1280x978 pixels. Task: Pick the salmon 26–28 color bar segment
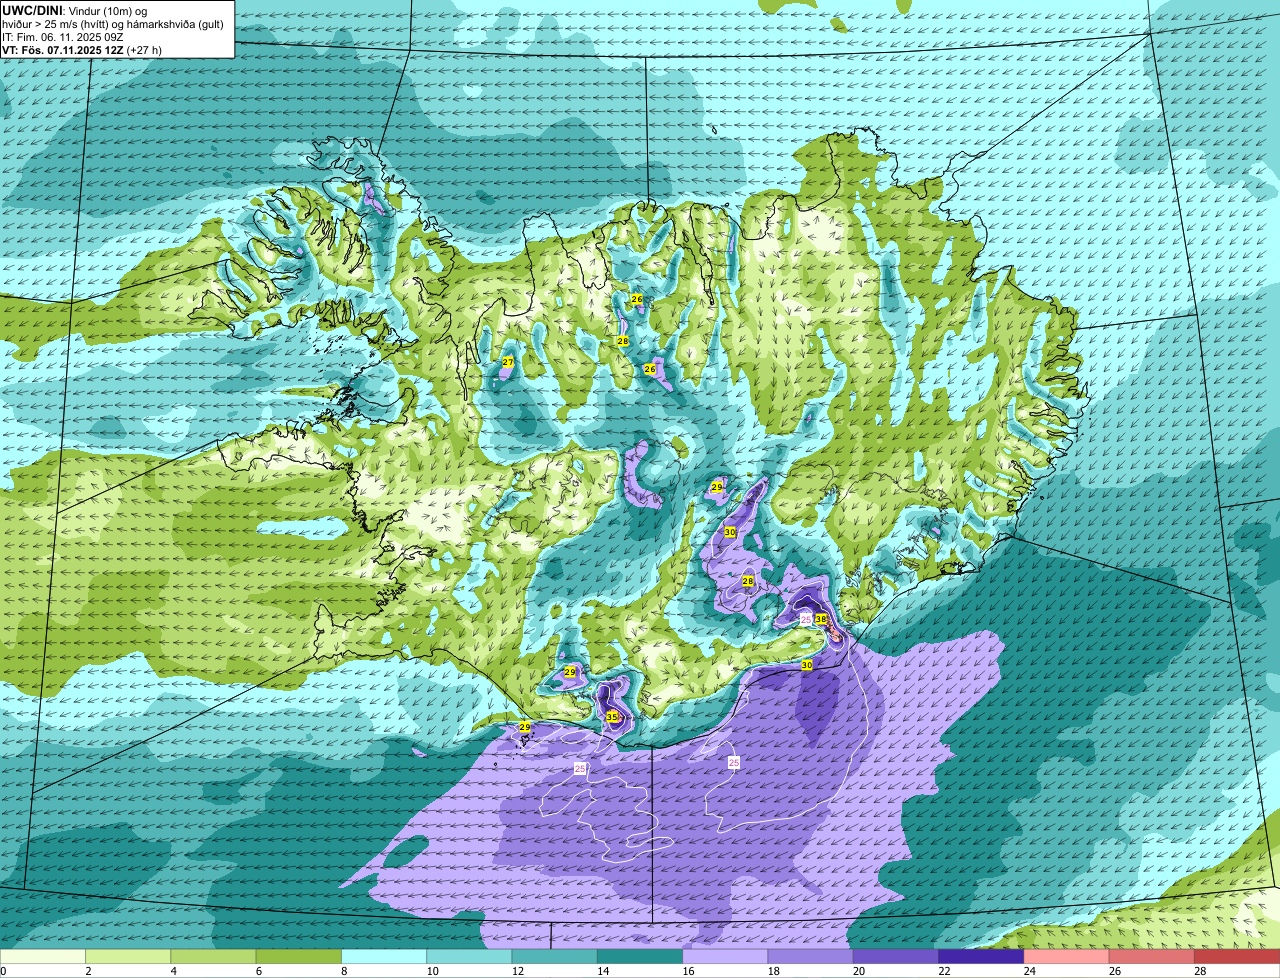click(x=1152, y=957)
